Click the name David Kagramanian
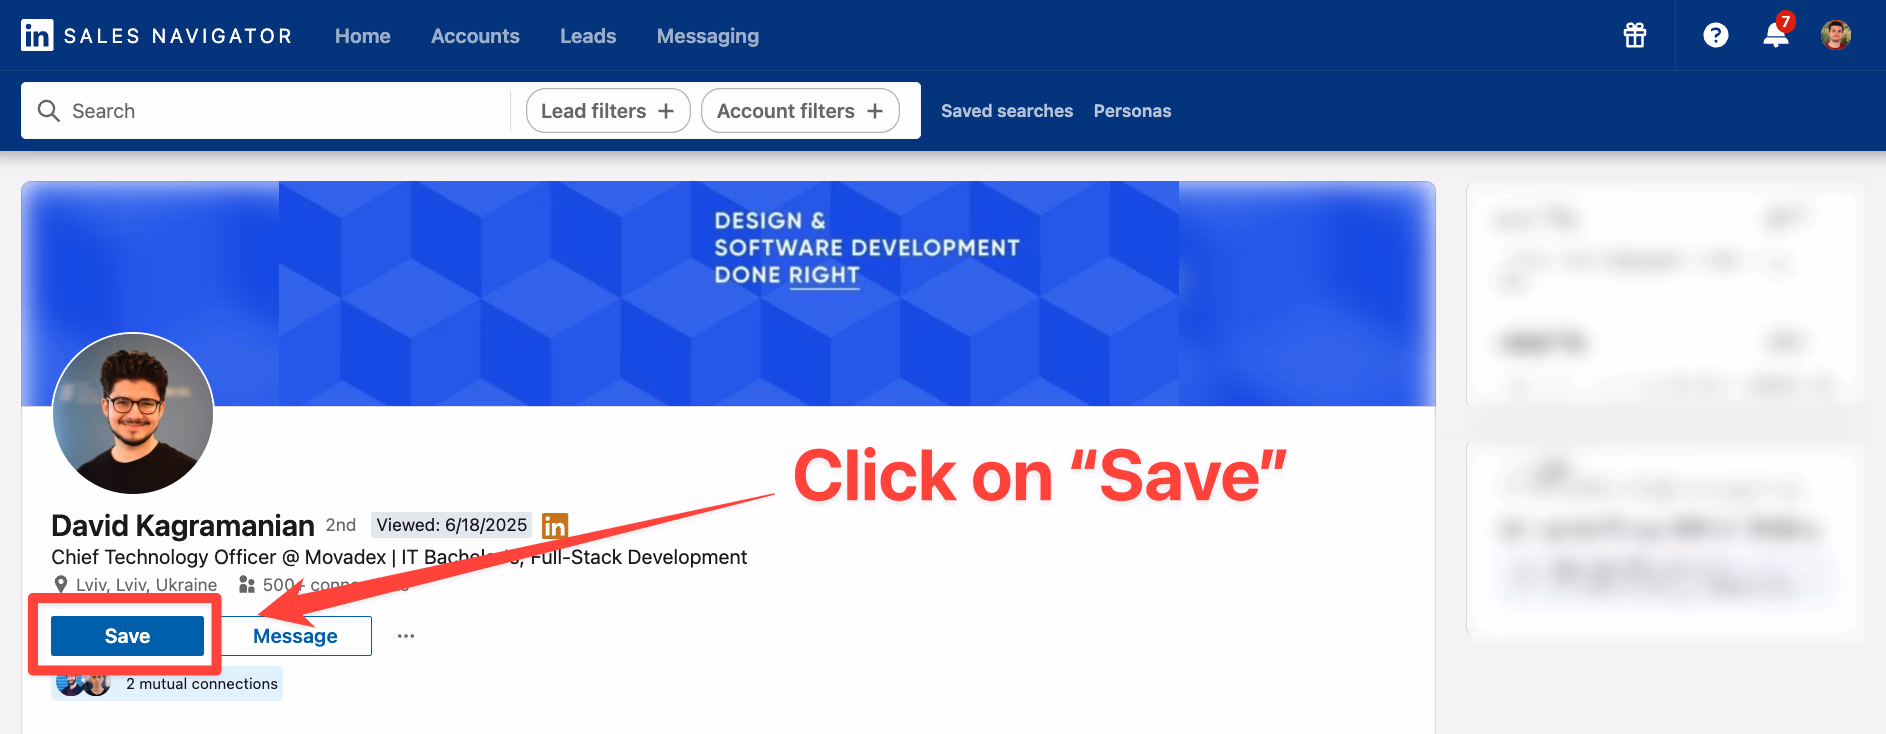This screenshot has width=1886, height=734. 183,525
